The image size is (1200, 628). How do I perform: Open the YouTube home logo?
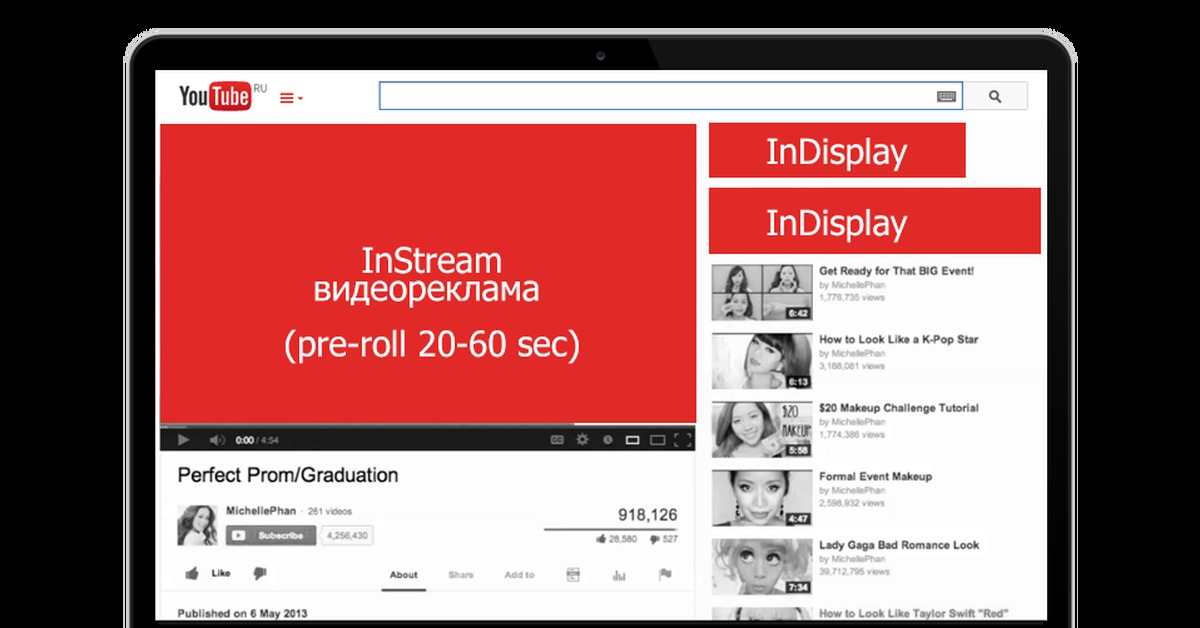pos(215,96)
